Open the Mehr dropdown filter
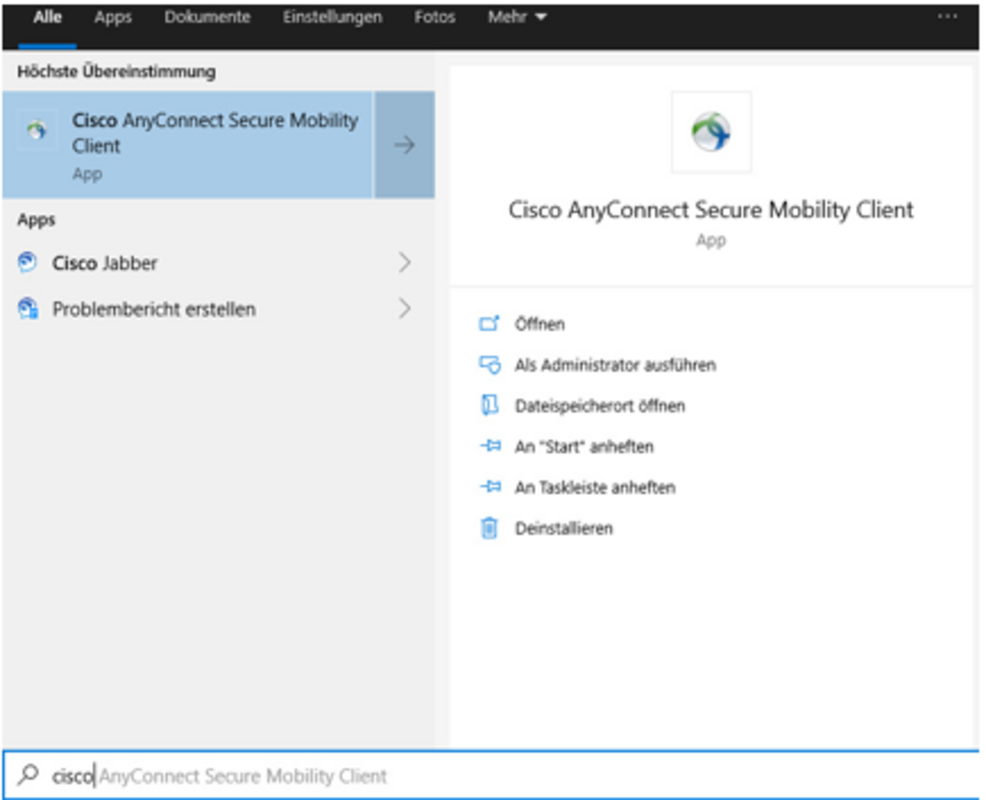986x800 pixels. click(517, 18)
